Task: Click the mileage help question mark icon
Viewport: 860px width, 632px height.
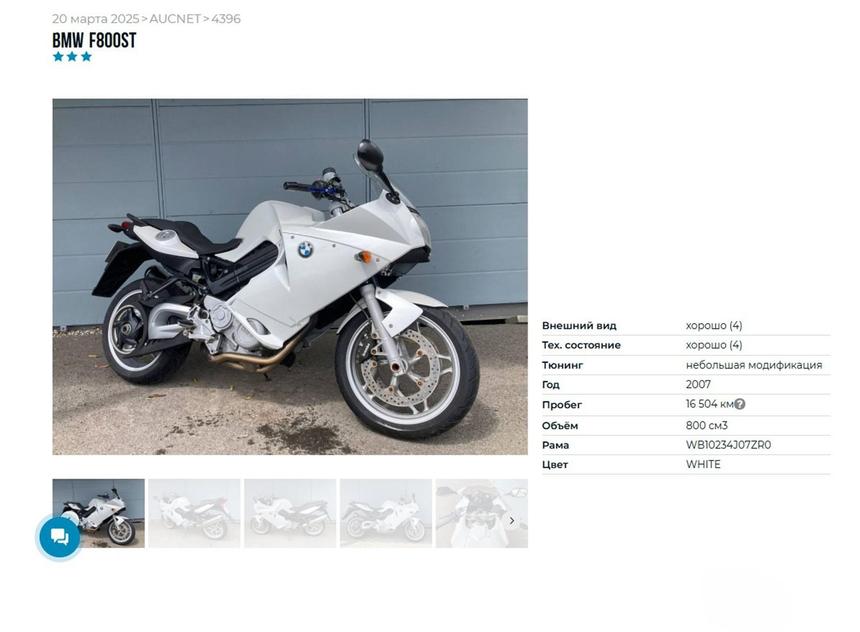Action: click(739, 404)
